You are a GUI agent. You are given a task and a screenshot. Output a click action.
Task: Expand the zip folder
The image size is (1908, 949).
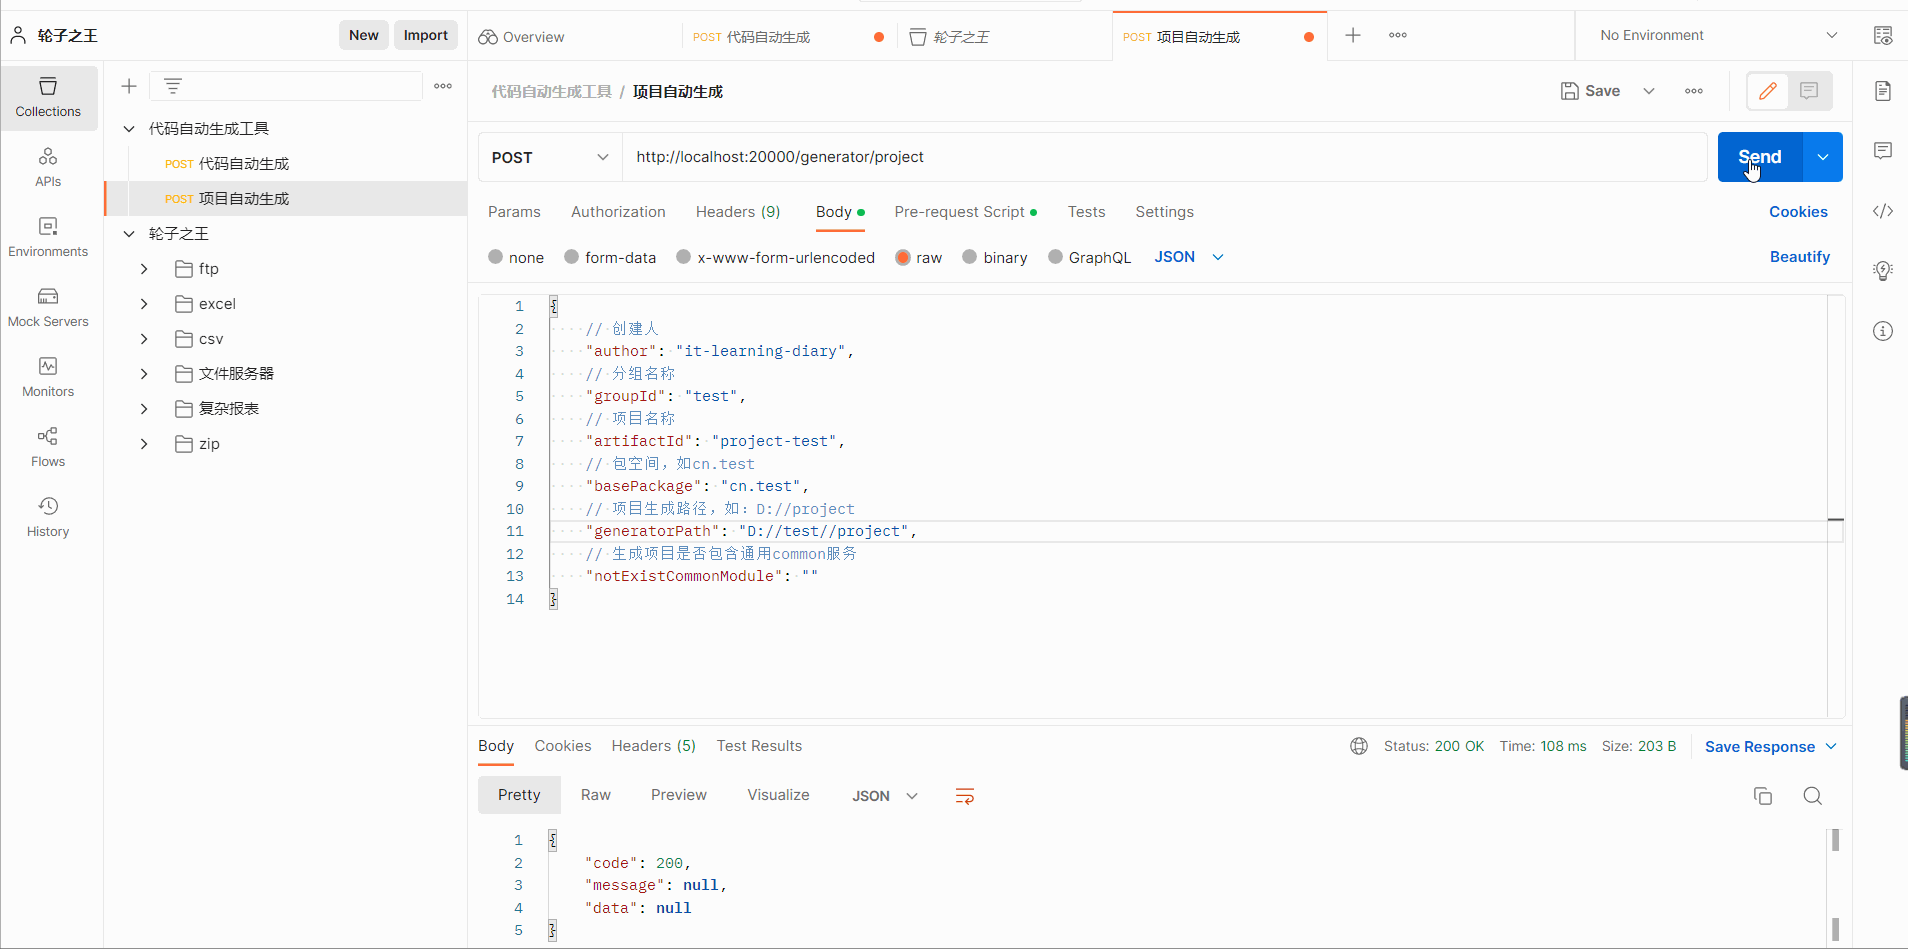coord(144,444)
